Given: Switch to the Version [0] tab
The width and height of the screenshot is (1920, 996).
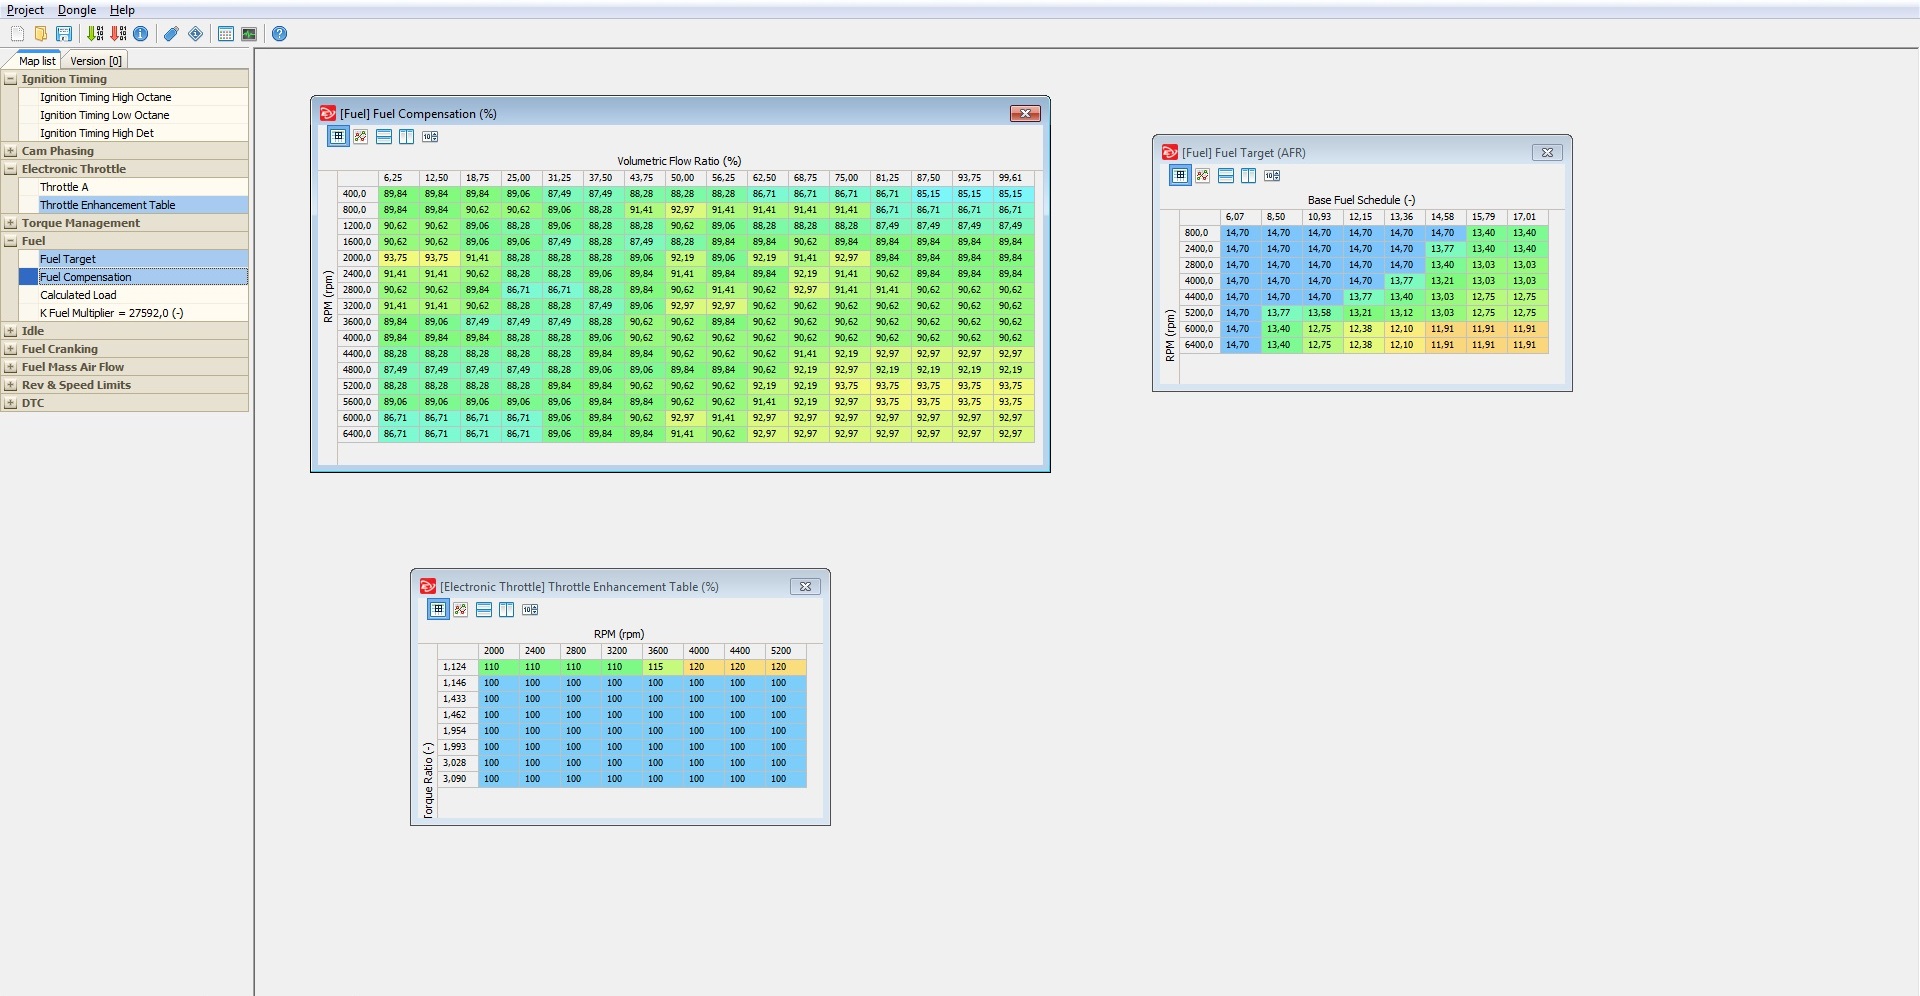Looking at the screenshot, I should click(x=96, y=60).
